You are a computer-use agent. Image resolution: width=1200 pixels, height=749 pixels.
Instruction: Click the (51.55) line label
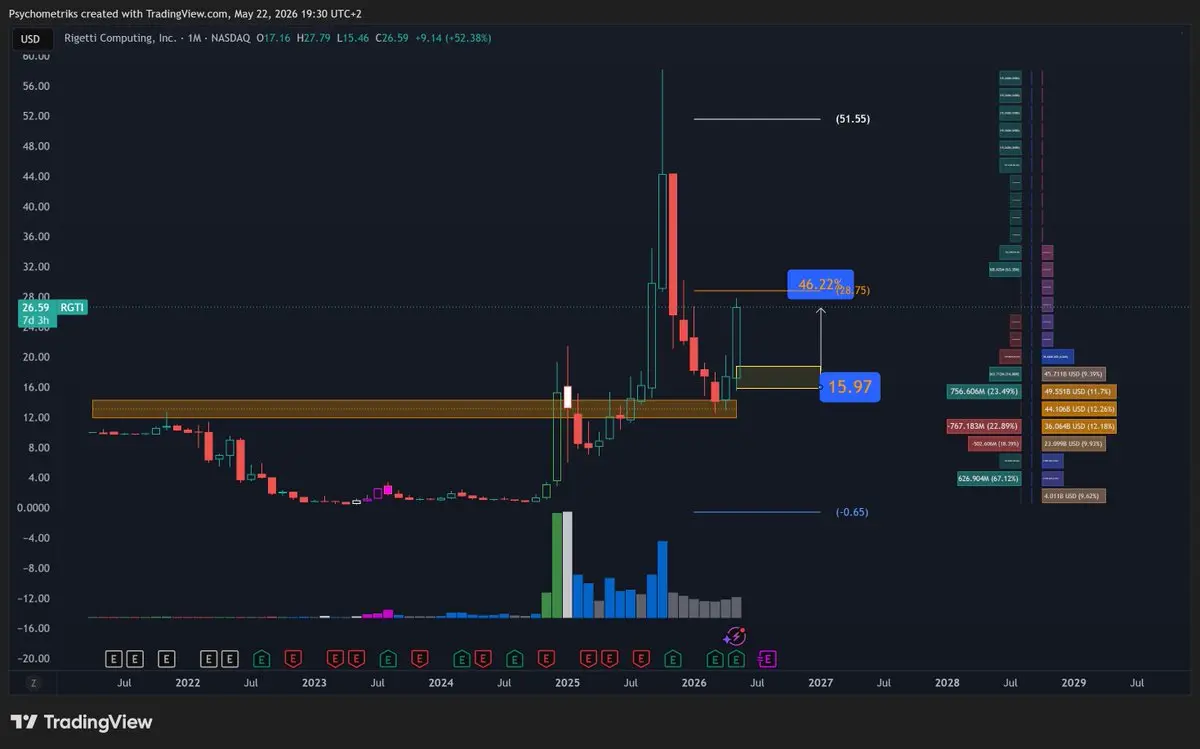[853, 119]
